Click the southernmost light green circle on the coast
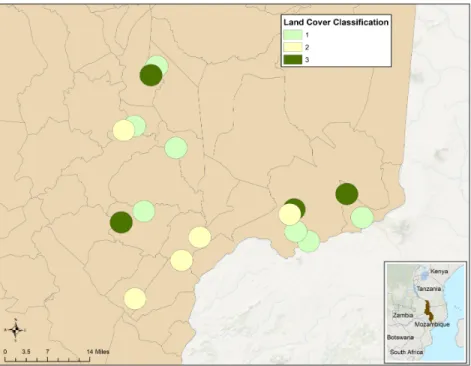This screenshot has width=471, height=366. point(310,242)
